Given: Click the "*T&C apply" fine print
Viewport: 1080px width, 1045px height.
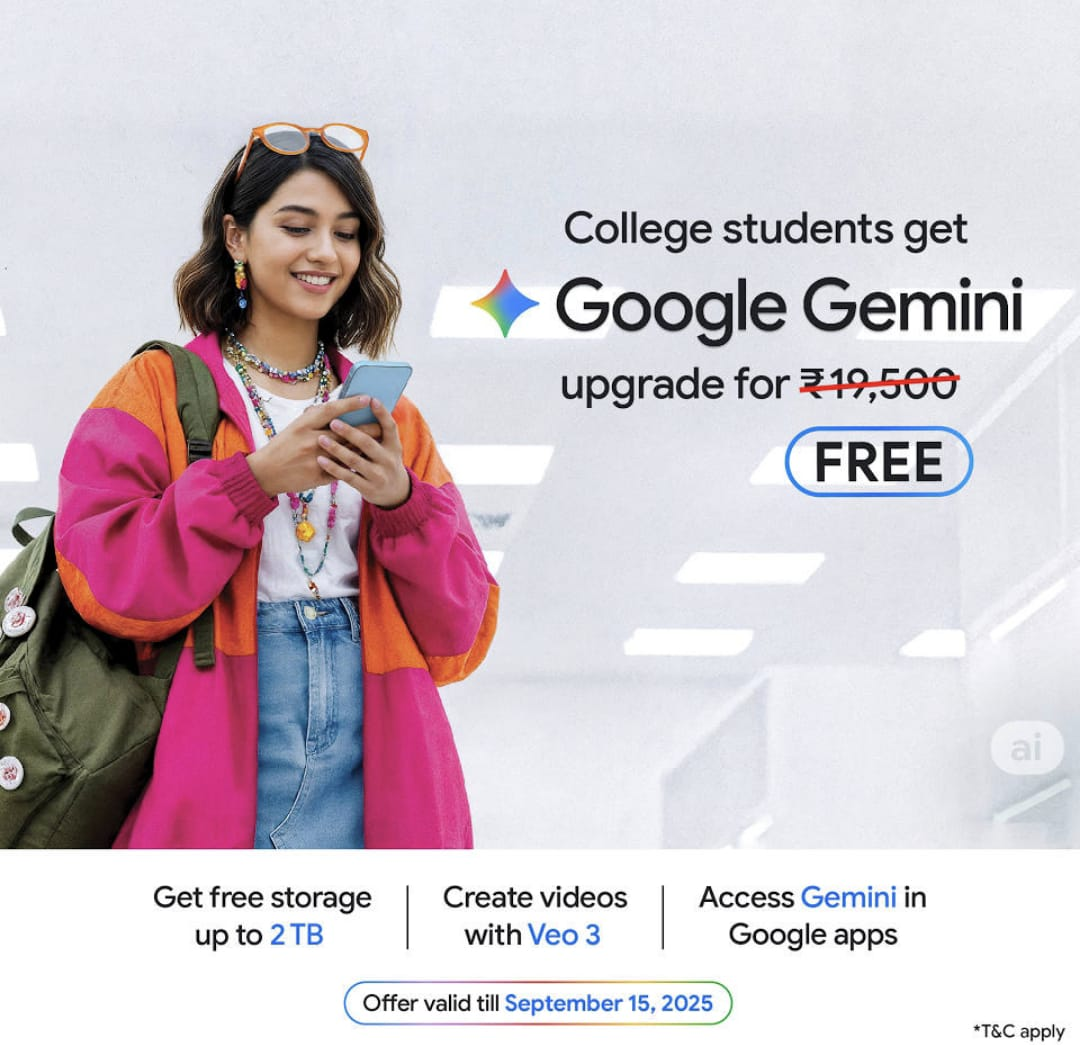Looking at the screenshot, I should (1019, 1031).
